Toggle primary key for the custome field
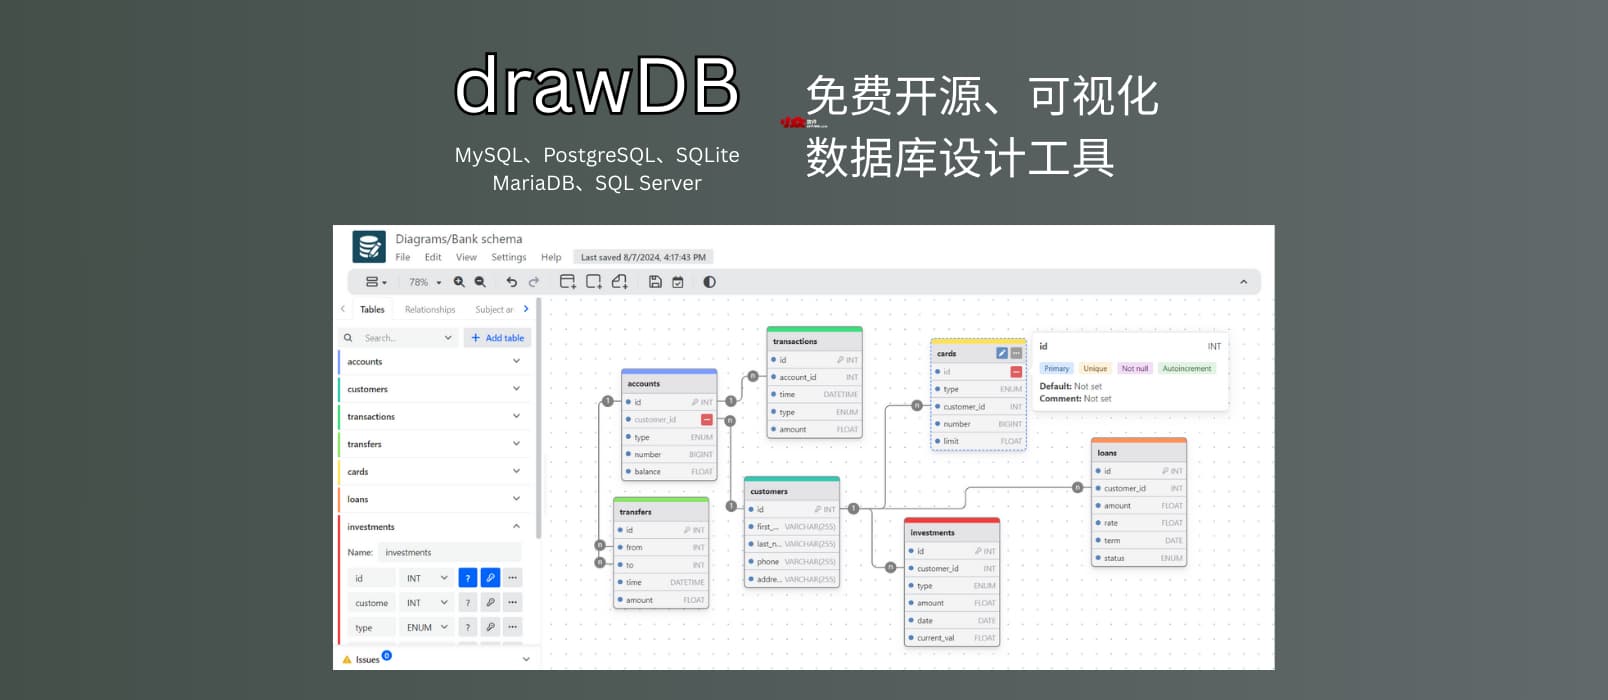Image resolution: width=1608 pixels, height=700 pixels. click(490, 603)
